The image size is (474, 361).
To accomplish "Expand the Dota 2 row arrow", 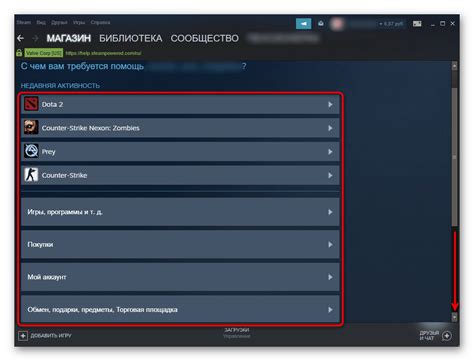I will coord(330,104).
